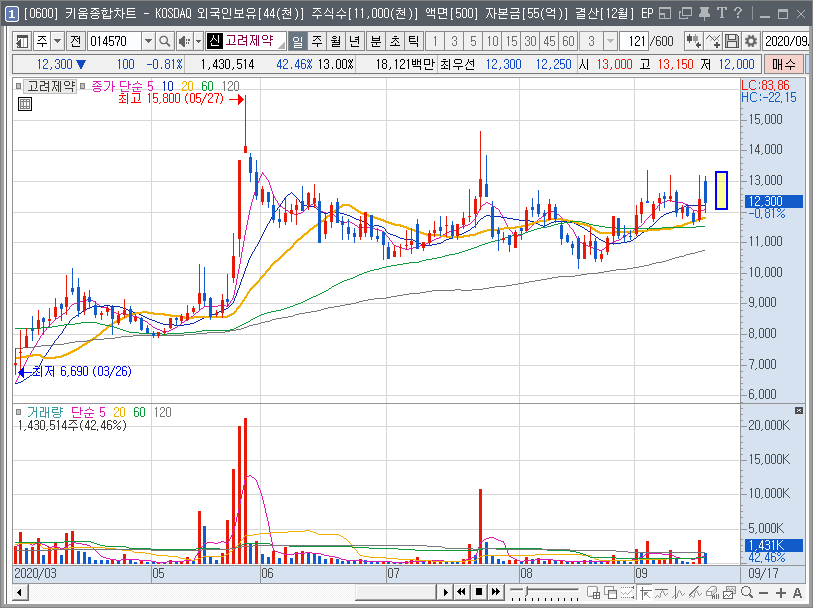Open the interval value 3 dropdown arrow

pyautogui.click(x=611, y=40)
